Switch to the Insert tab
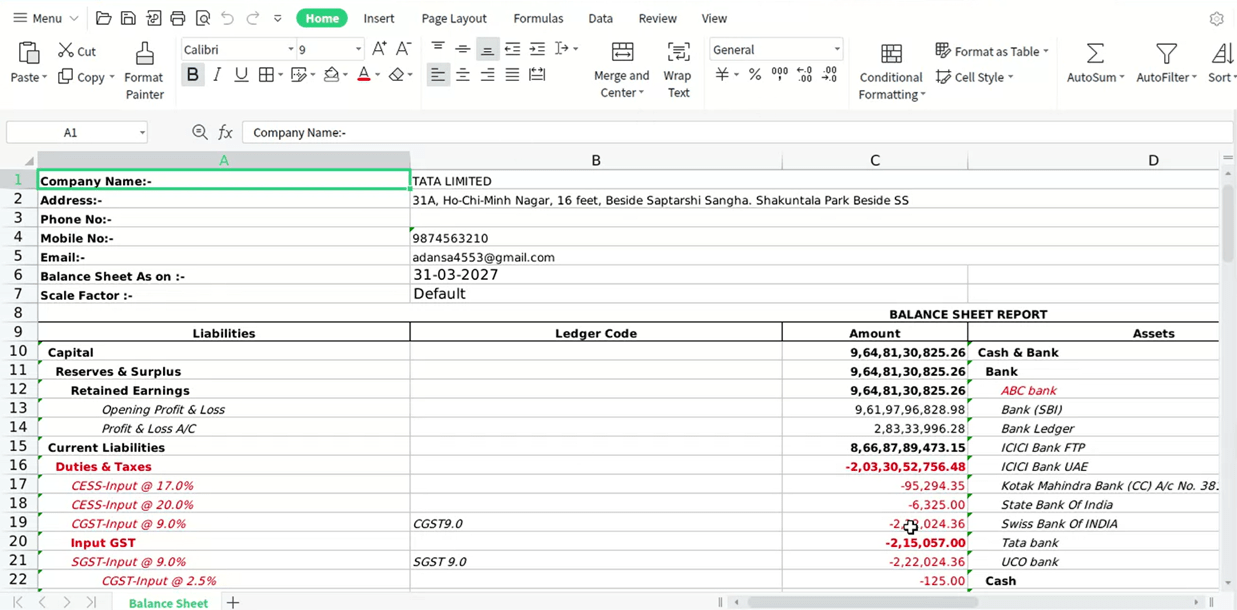 (379, 18)
